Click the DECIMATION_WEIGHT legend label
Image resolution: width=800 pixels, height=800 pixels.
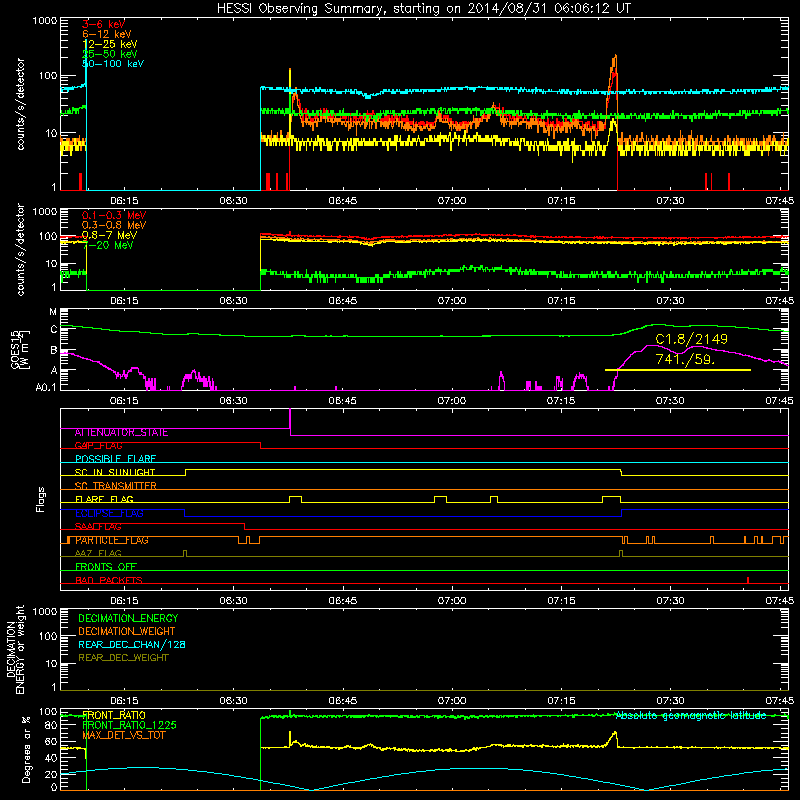click(127, 632)
